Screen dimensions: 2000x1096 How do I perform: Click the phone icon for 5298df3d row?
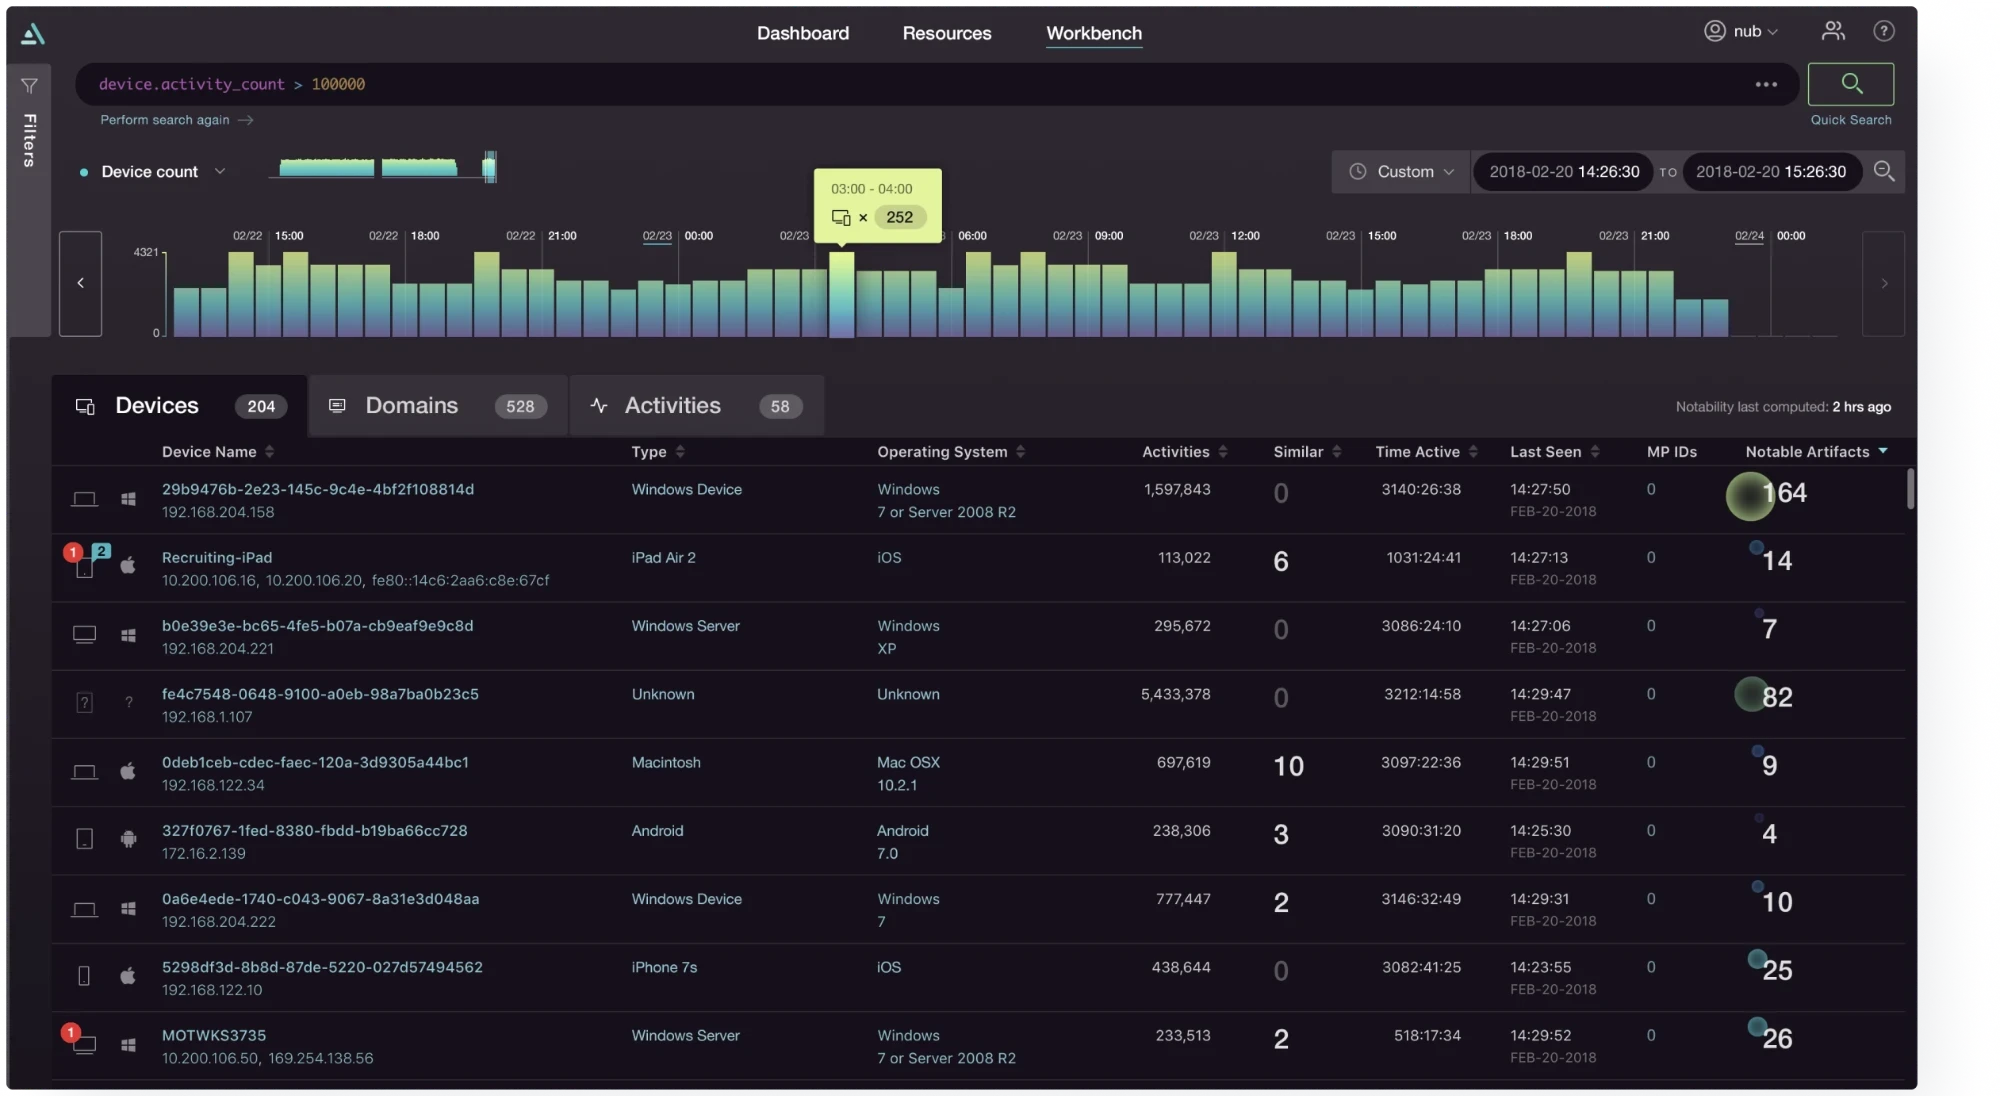(84, 976)
